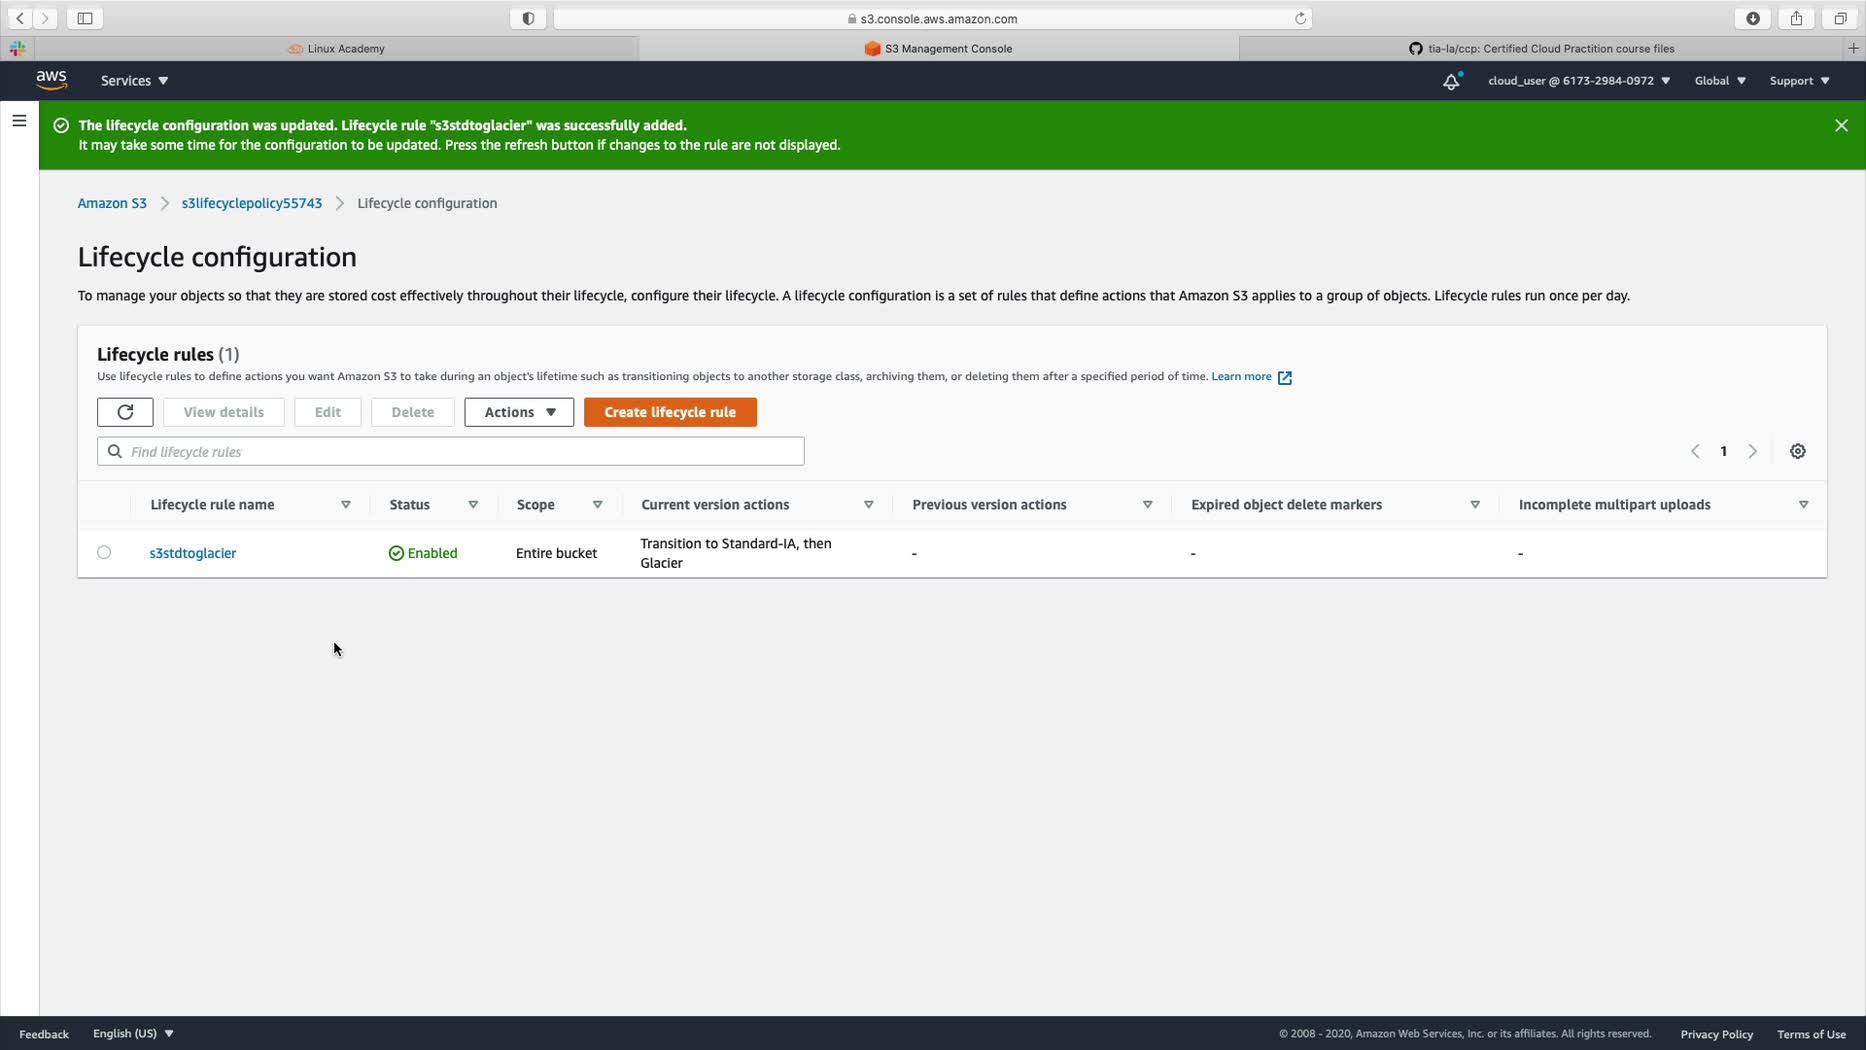
Task: Sort by Incomplete multipart uploads column
Action: coord(1803,505)
